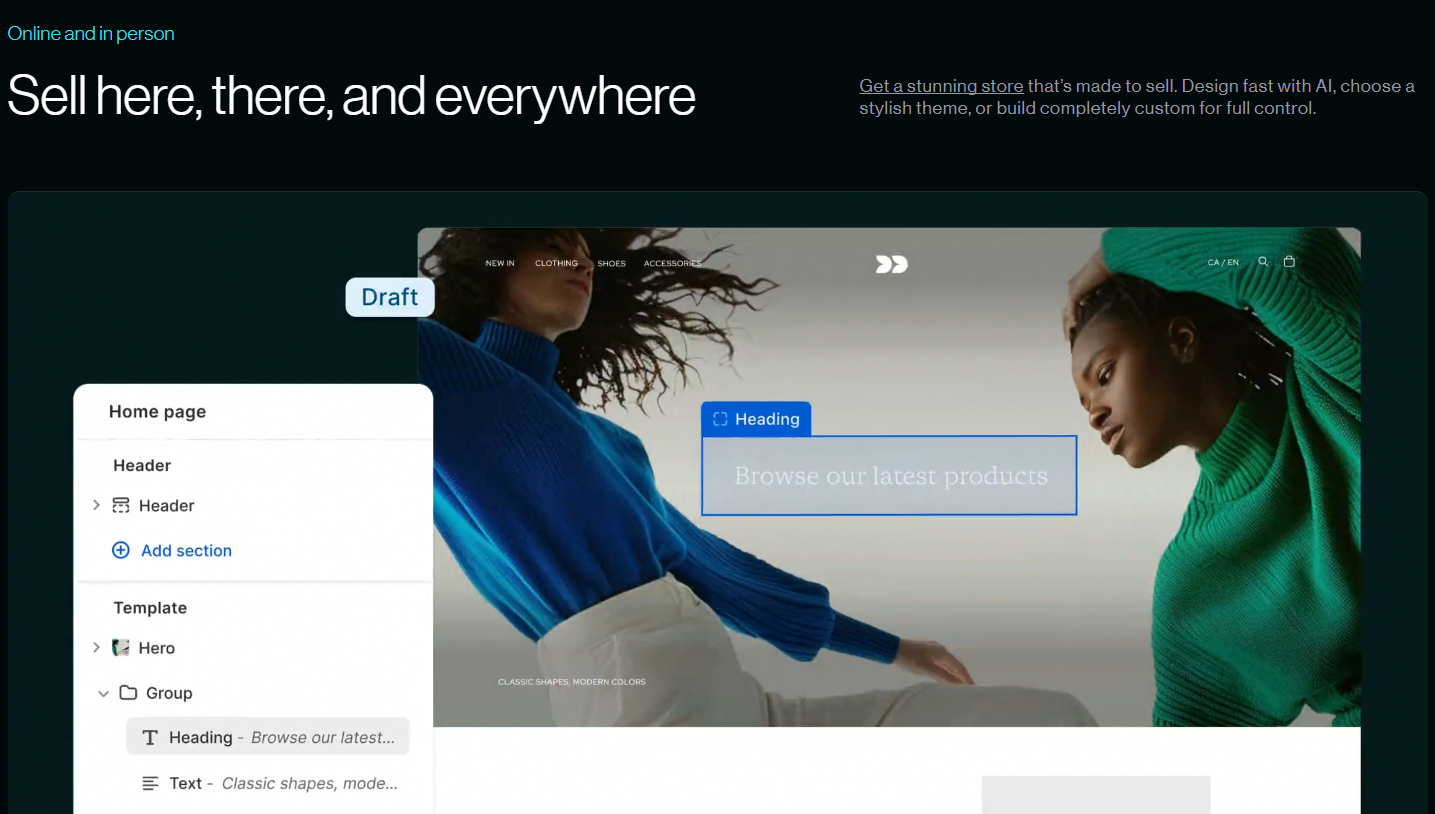This screenshot has width=1435, height=814.
Task: Select Heading item in the Group tree
Action: click(268, 738)
